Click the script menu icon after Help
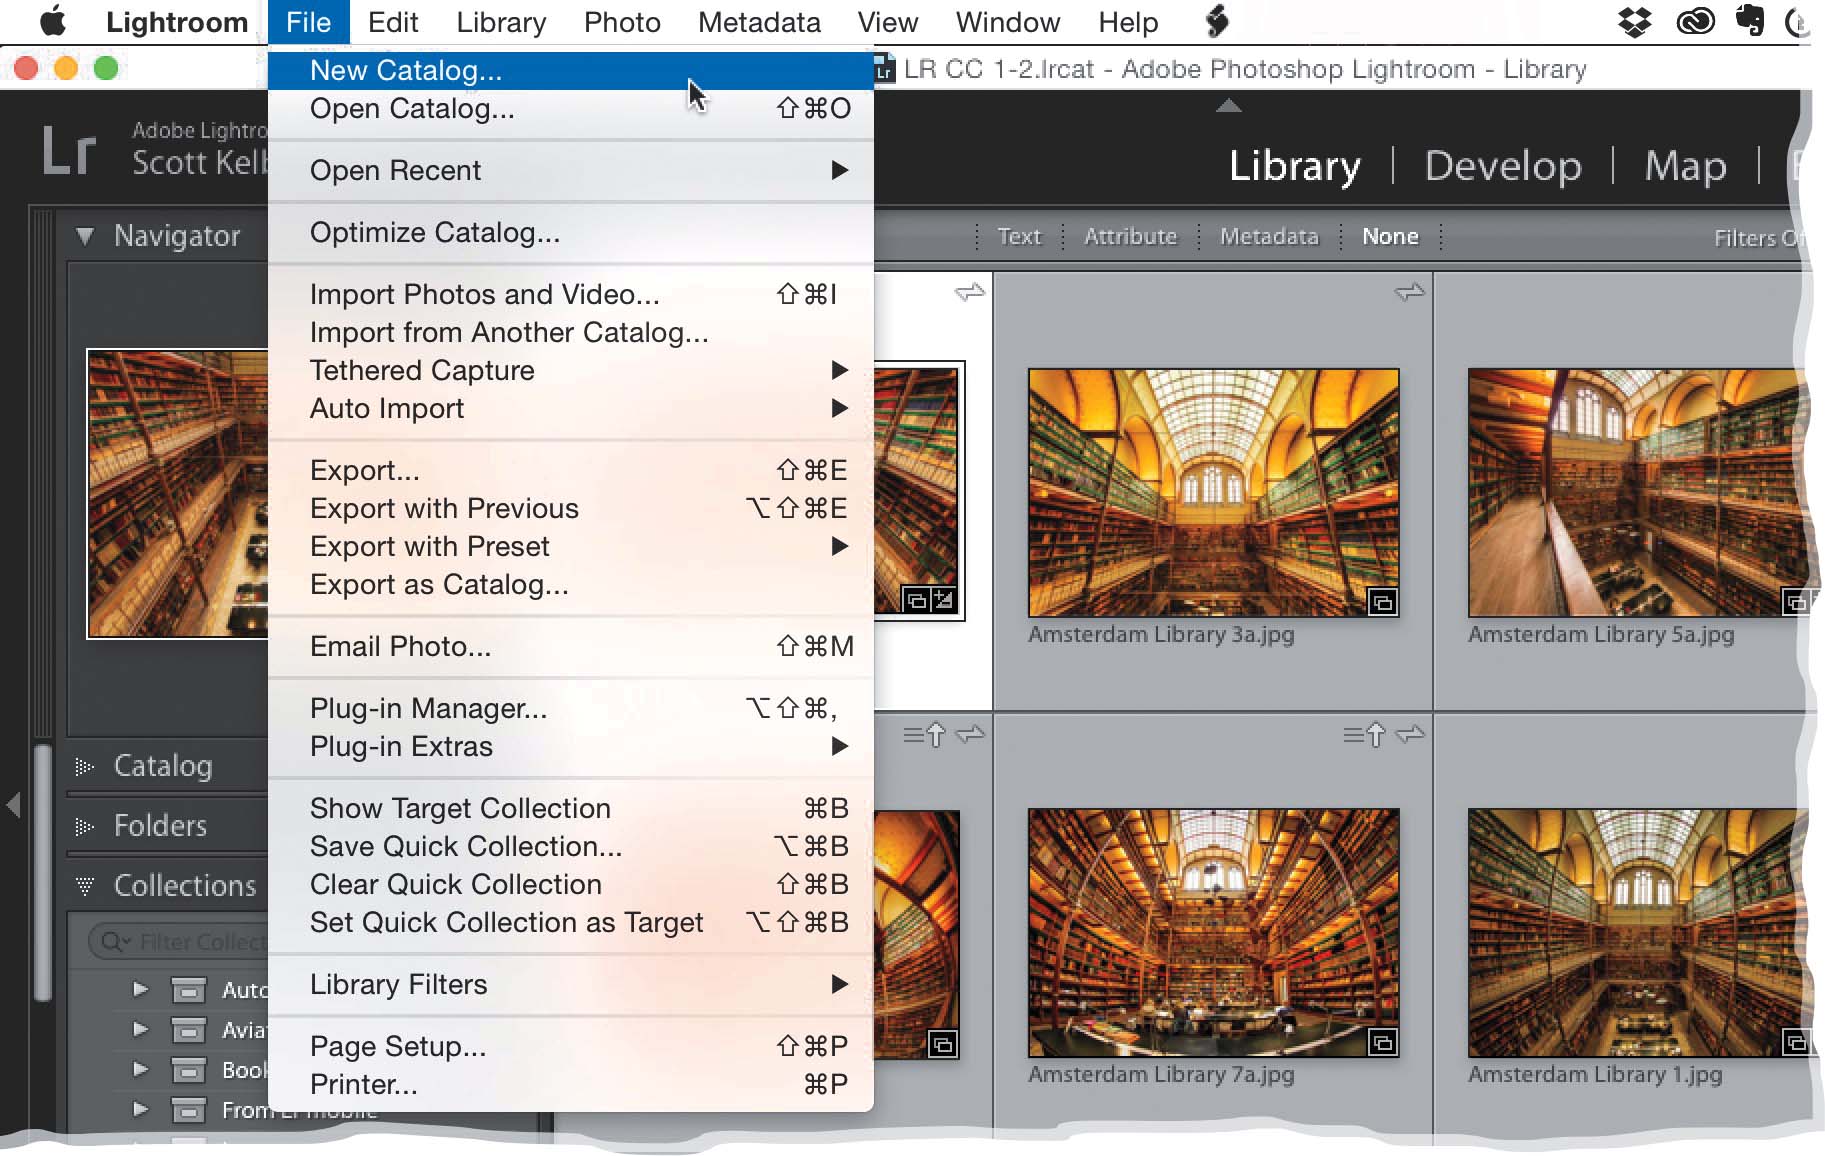This screenshot has width=1825, height=1156. pos(1217,22)
